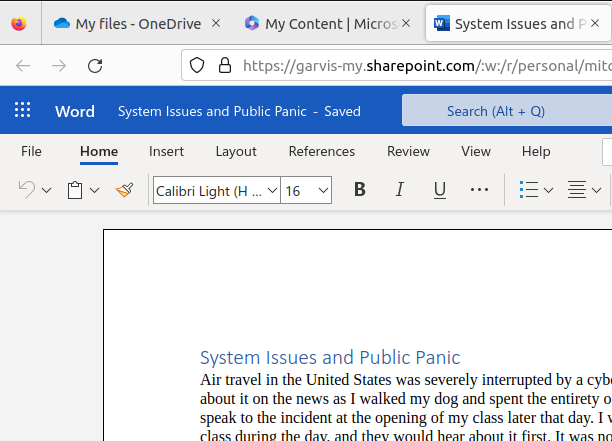
Task: Open the font name dropdown
Action: 216,190
